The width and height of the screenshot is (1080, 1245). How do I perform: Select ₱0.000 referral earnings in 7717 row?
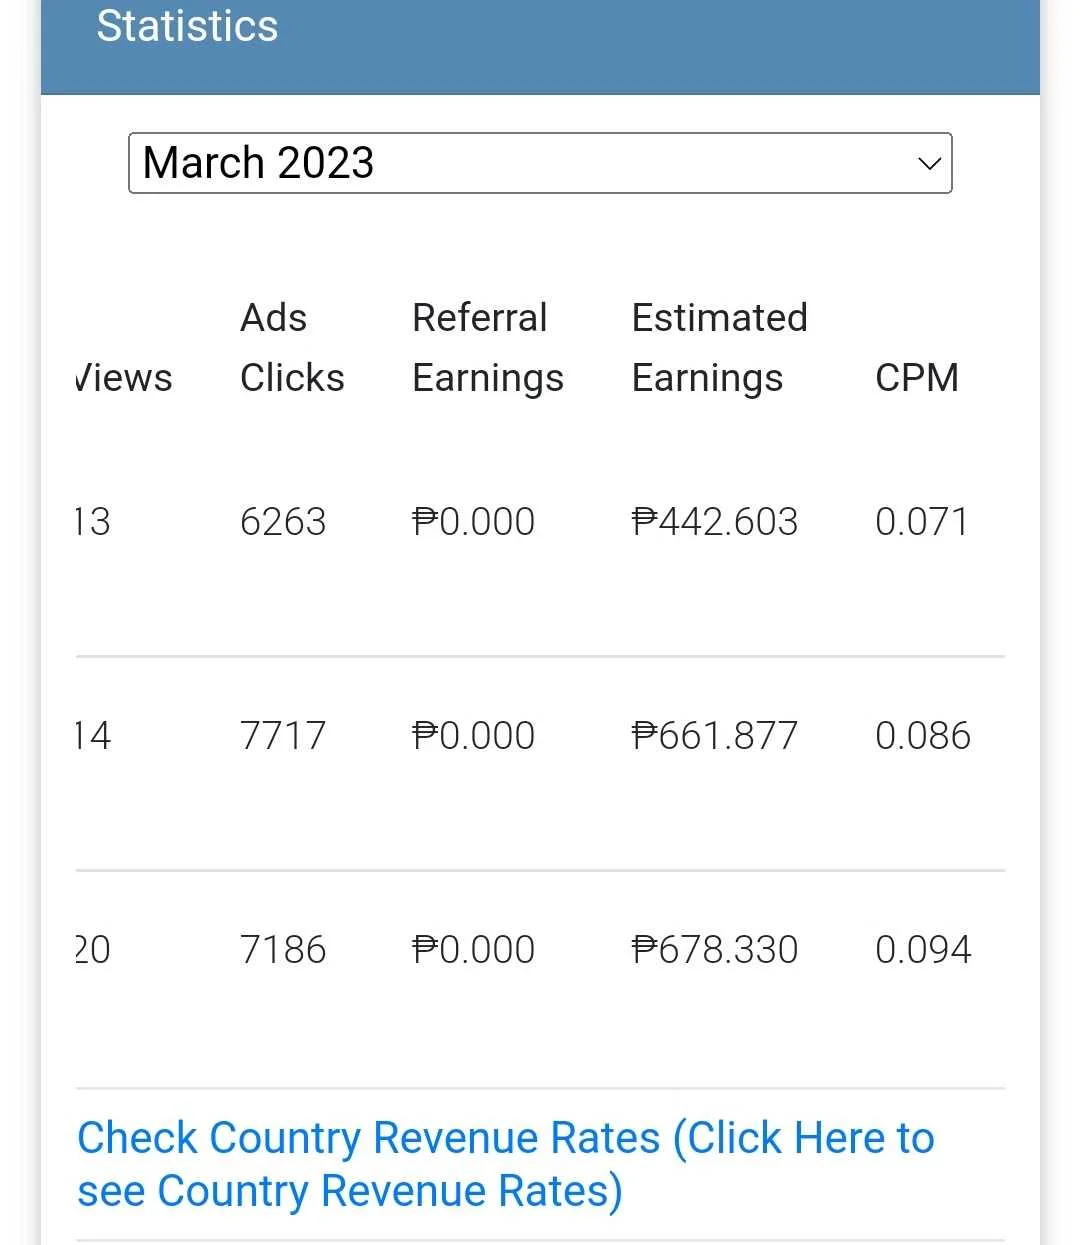point(474,736)
